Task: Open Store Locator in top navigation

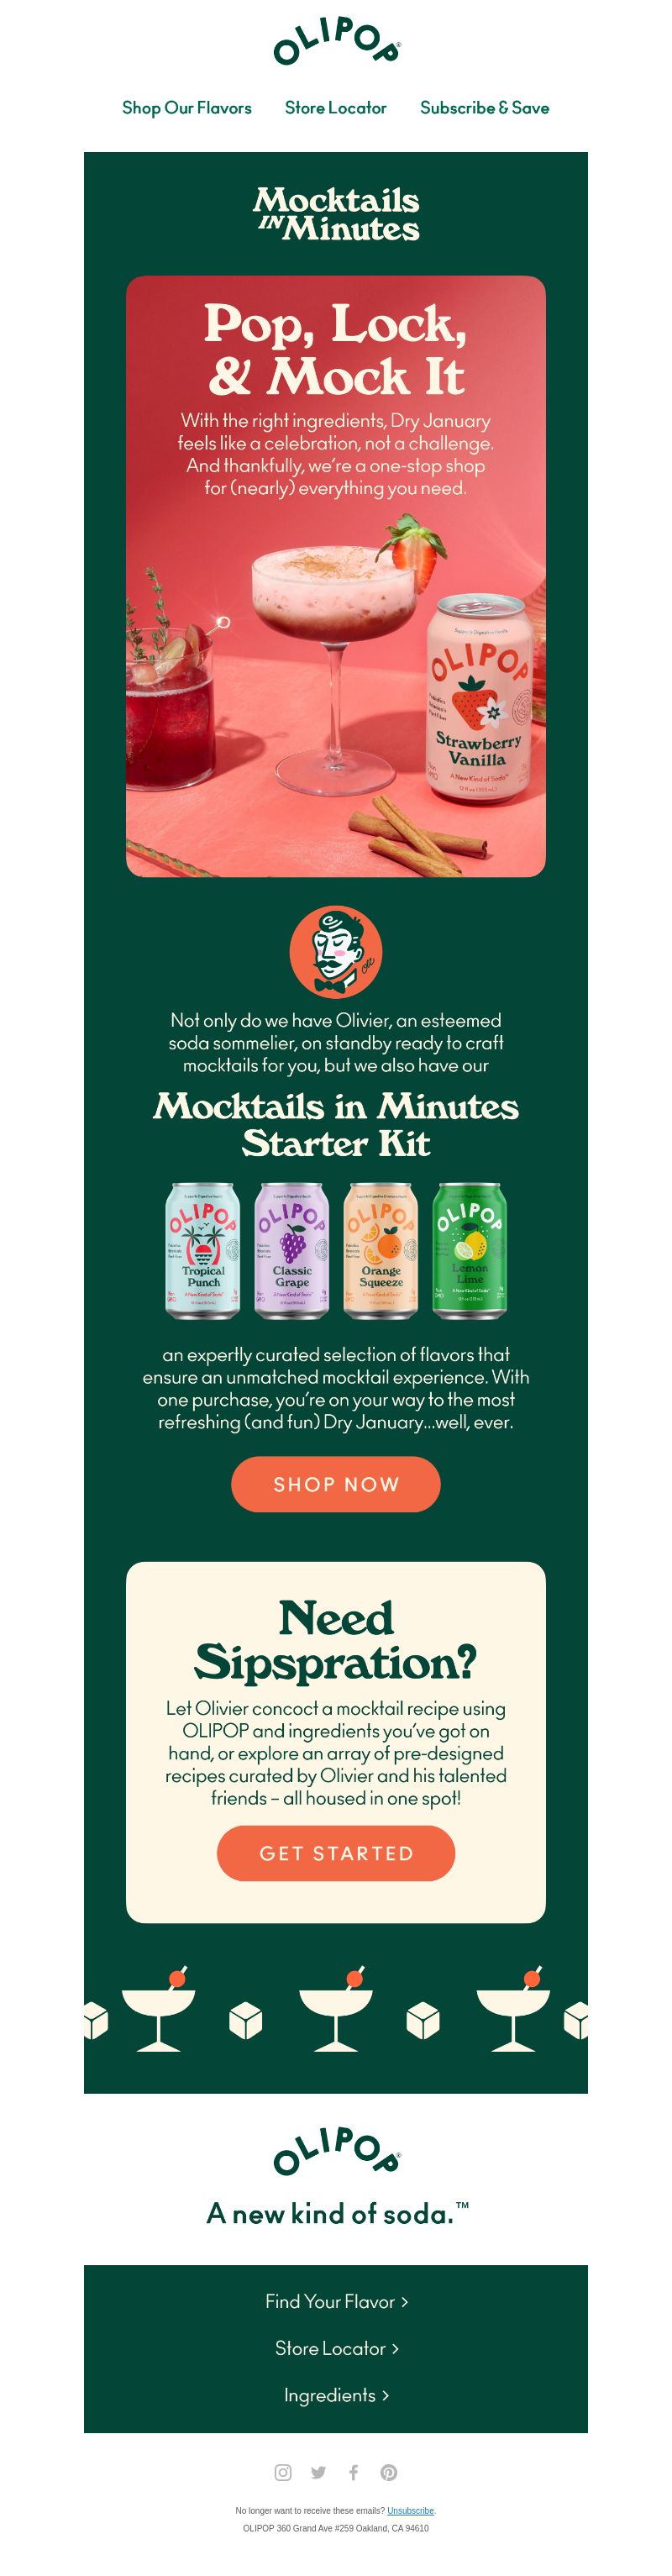Action: pyautogui.click(x=336, y=108)
